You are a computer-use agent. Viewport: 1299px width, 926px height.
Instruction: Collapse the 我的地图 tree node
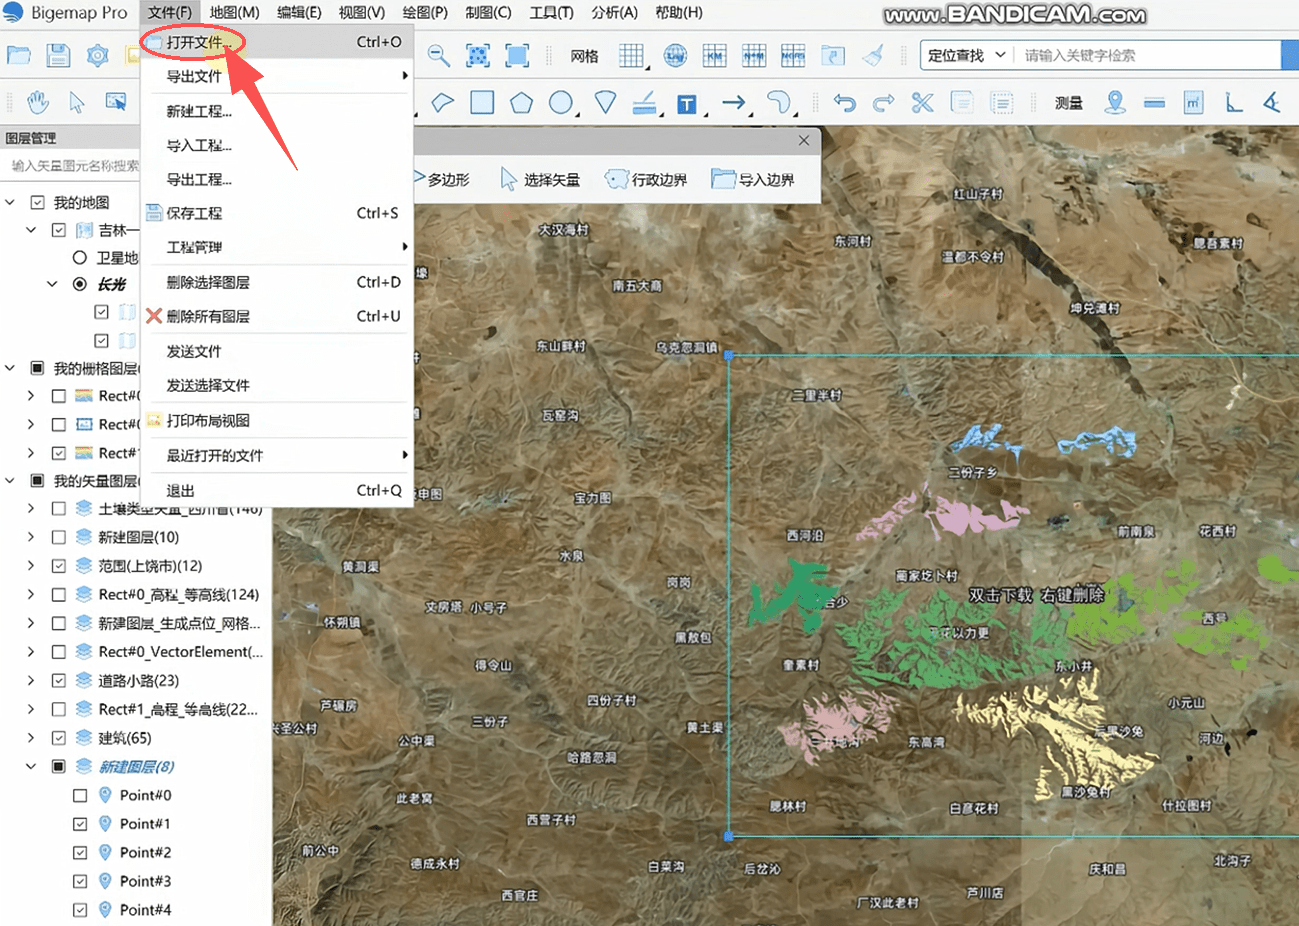point(11,203)
